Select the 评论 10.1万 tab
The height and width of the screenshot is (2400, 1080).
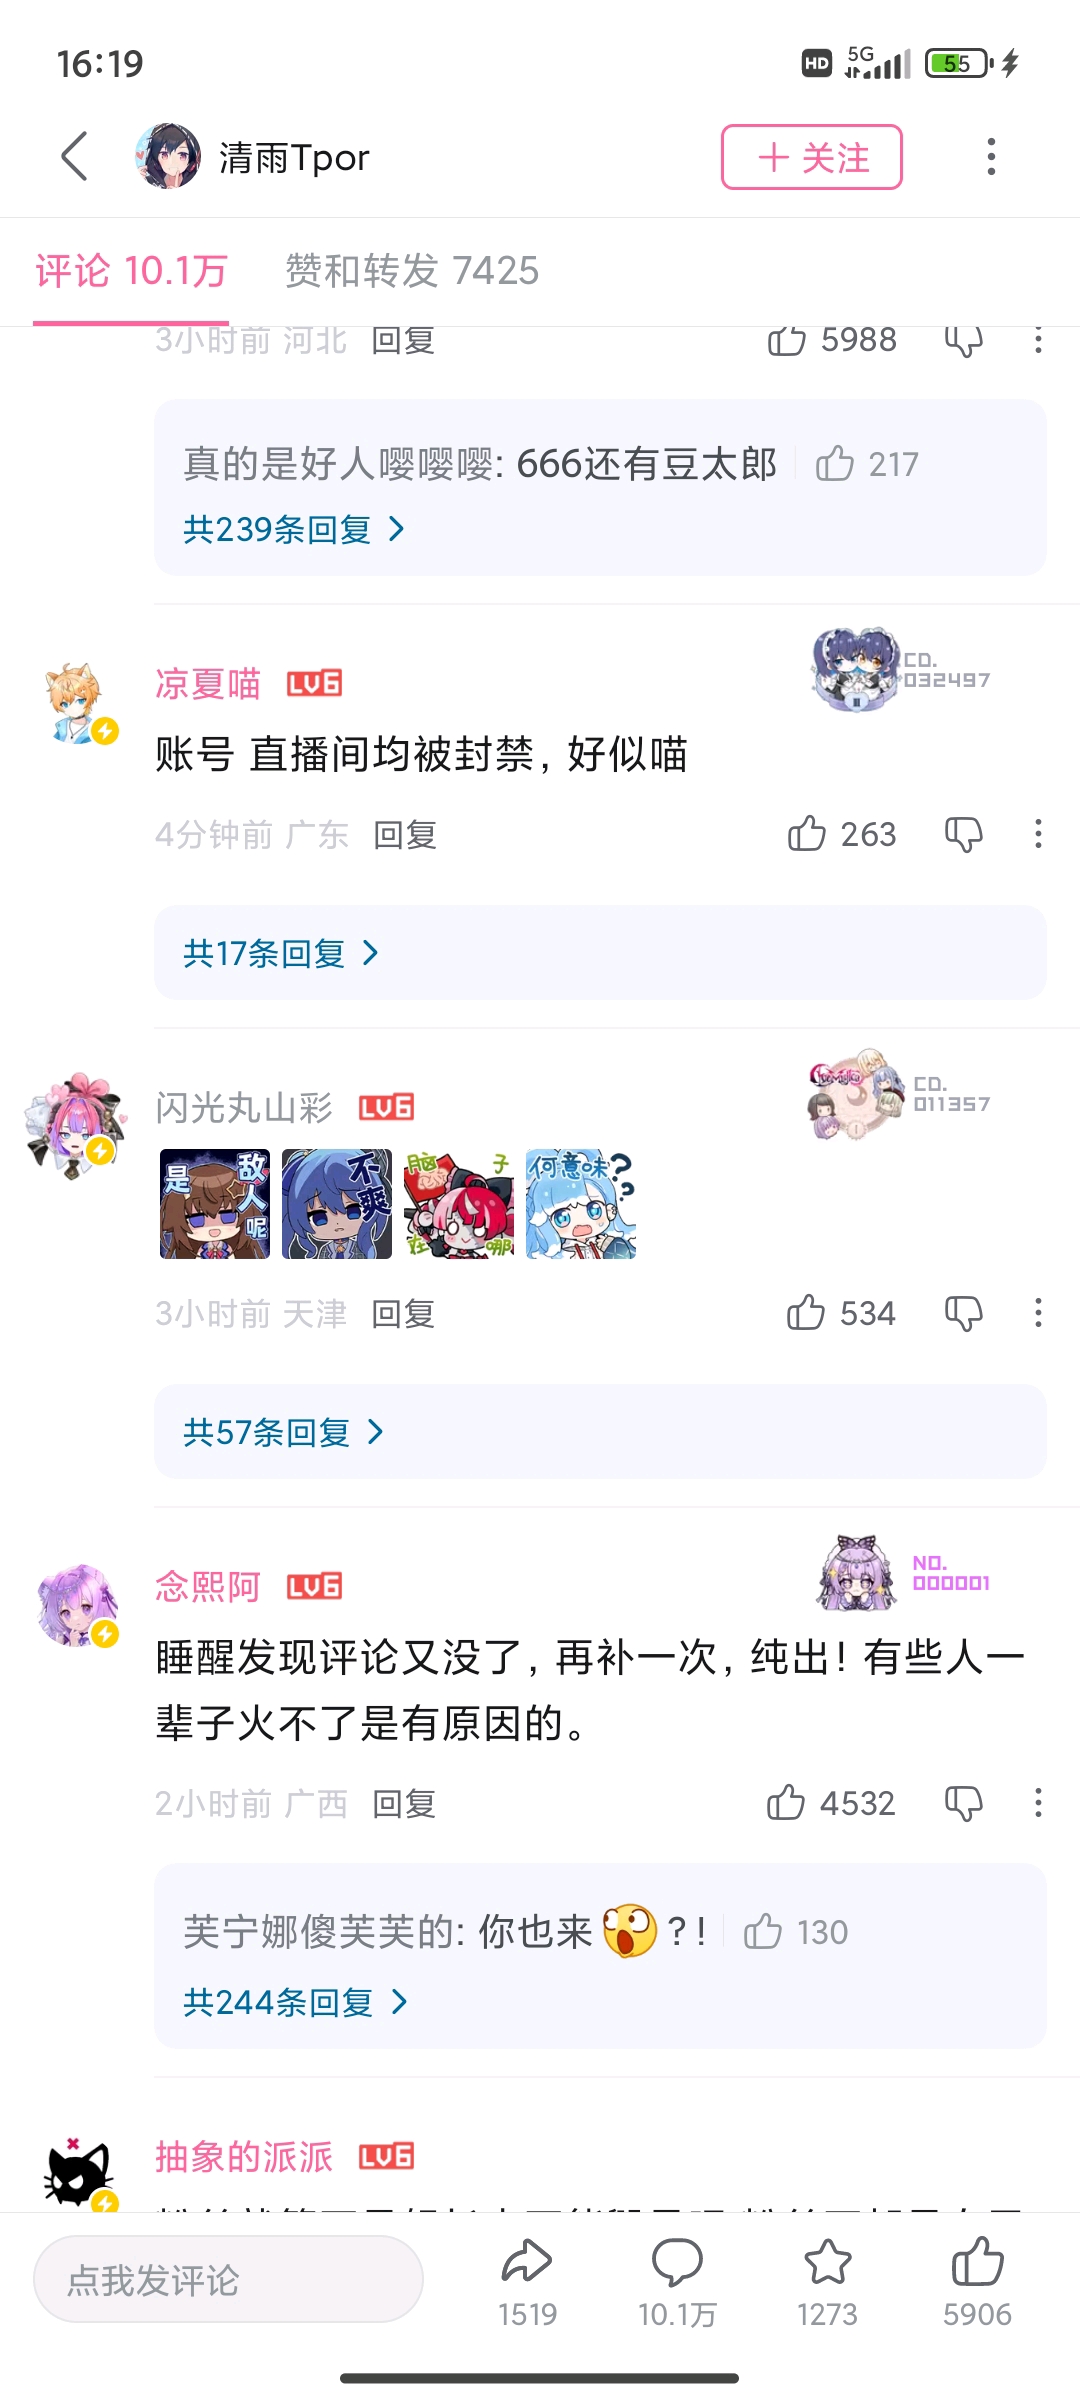click(x=131, y=271)
